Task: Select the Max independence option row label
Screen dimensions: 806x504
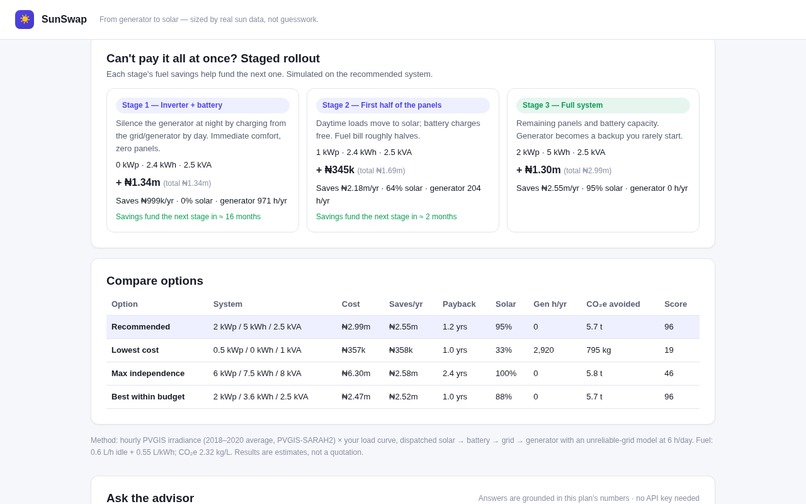Action: pyautogui.click(x=148, y=373)
